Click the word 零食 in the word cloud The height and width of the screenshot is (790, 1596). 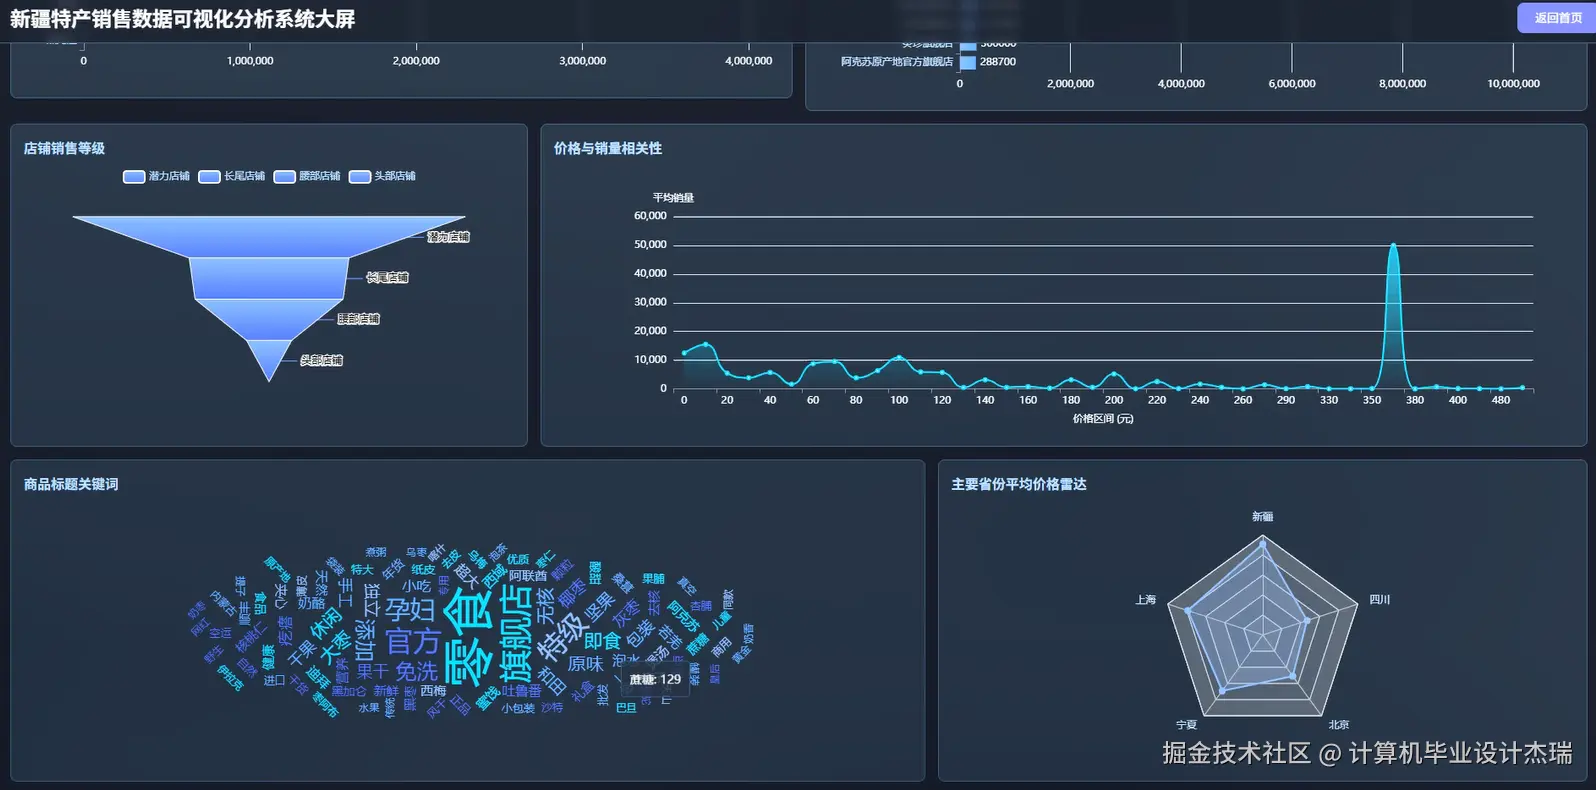coord(469,638)
